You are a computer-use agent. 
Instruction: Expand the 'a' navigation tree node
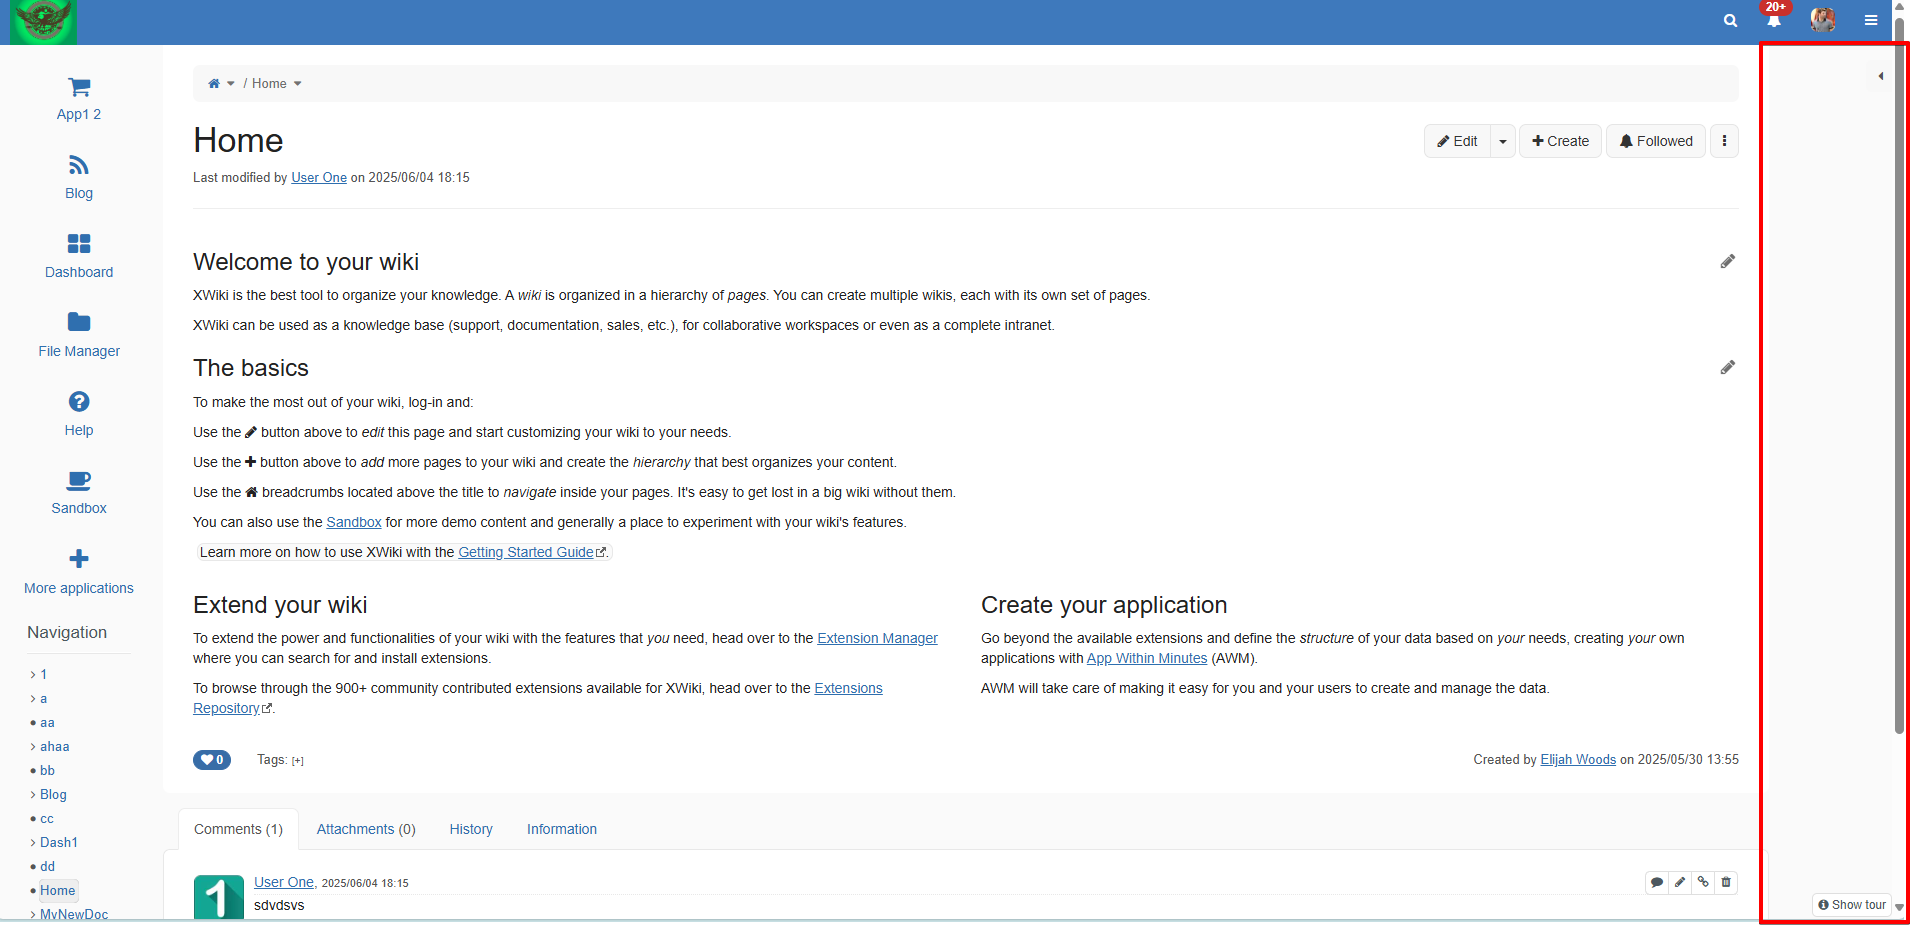[x=33, y=699]
